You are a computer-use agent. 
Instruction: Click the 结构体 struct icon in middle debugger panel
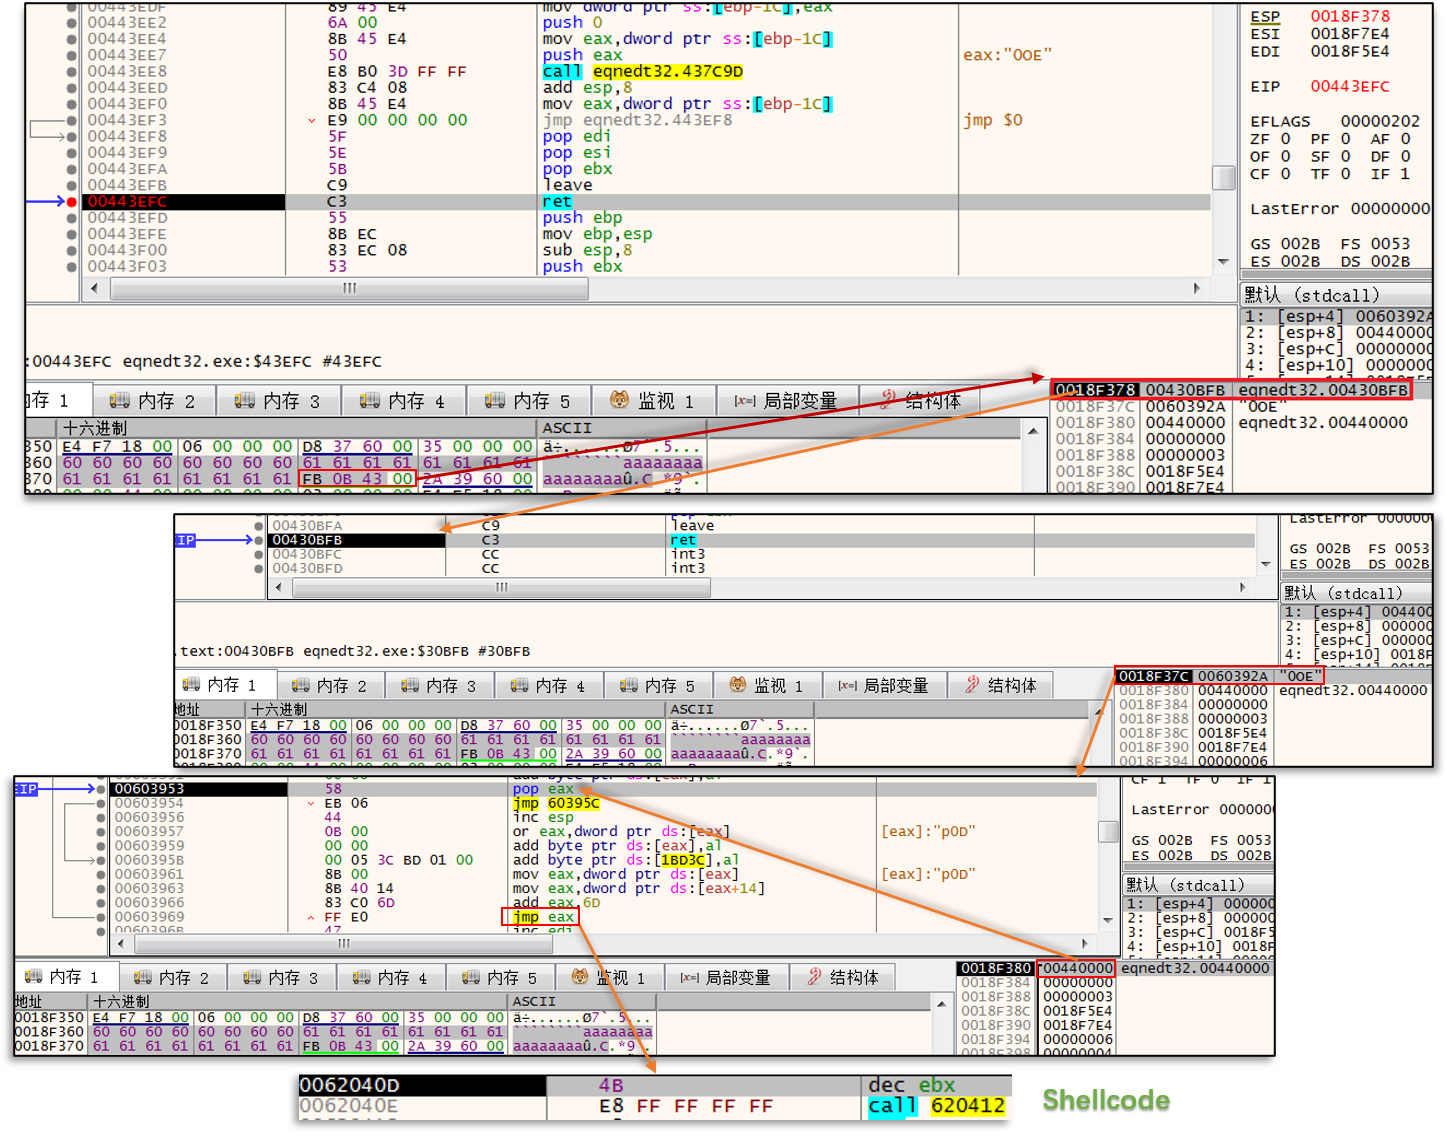[972, 685]
